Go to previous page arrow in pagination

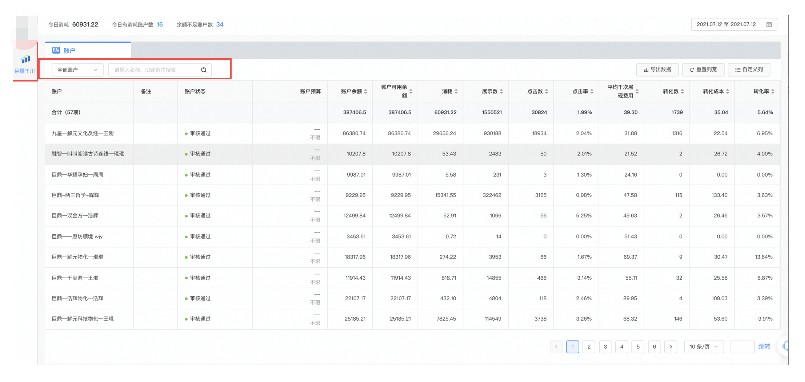[x=556, y=347]
